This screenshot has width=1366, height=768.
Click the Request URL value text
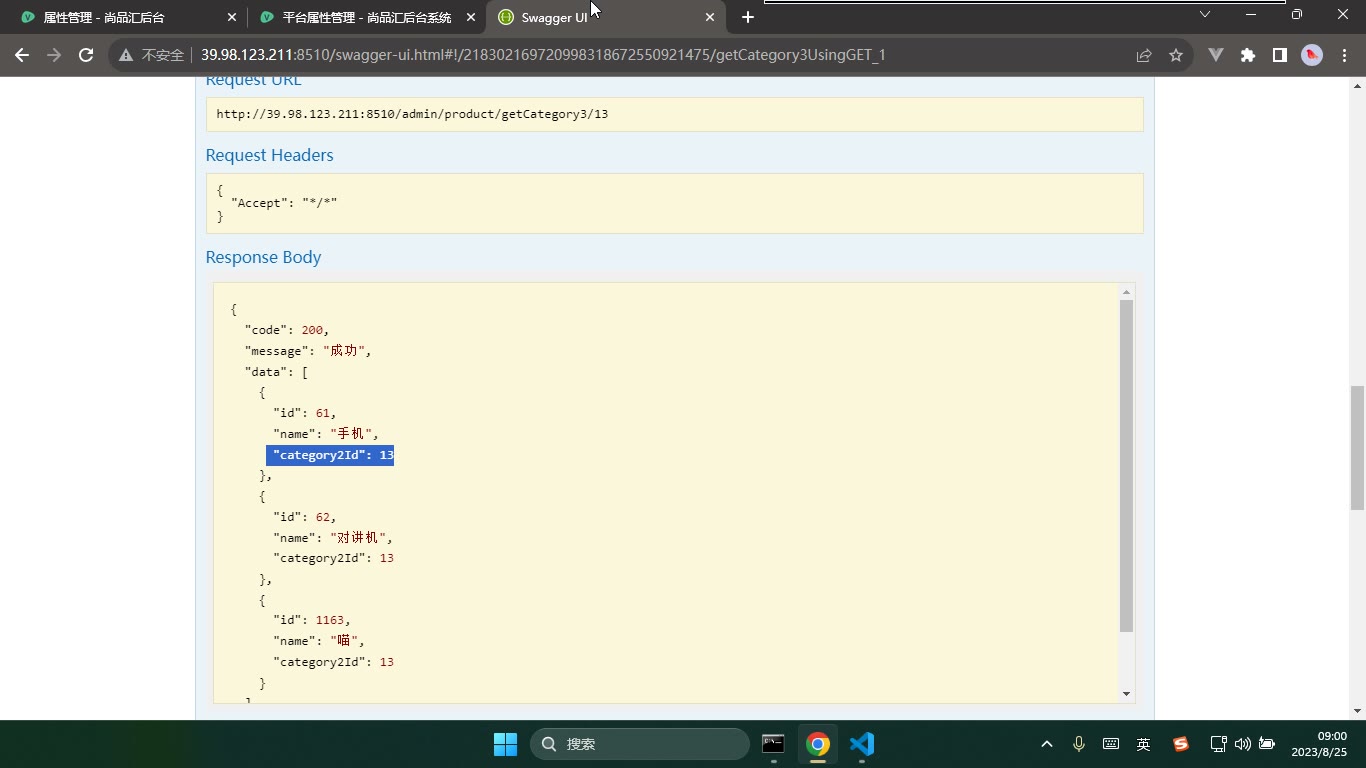(x=412, y=114)
